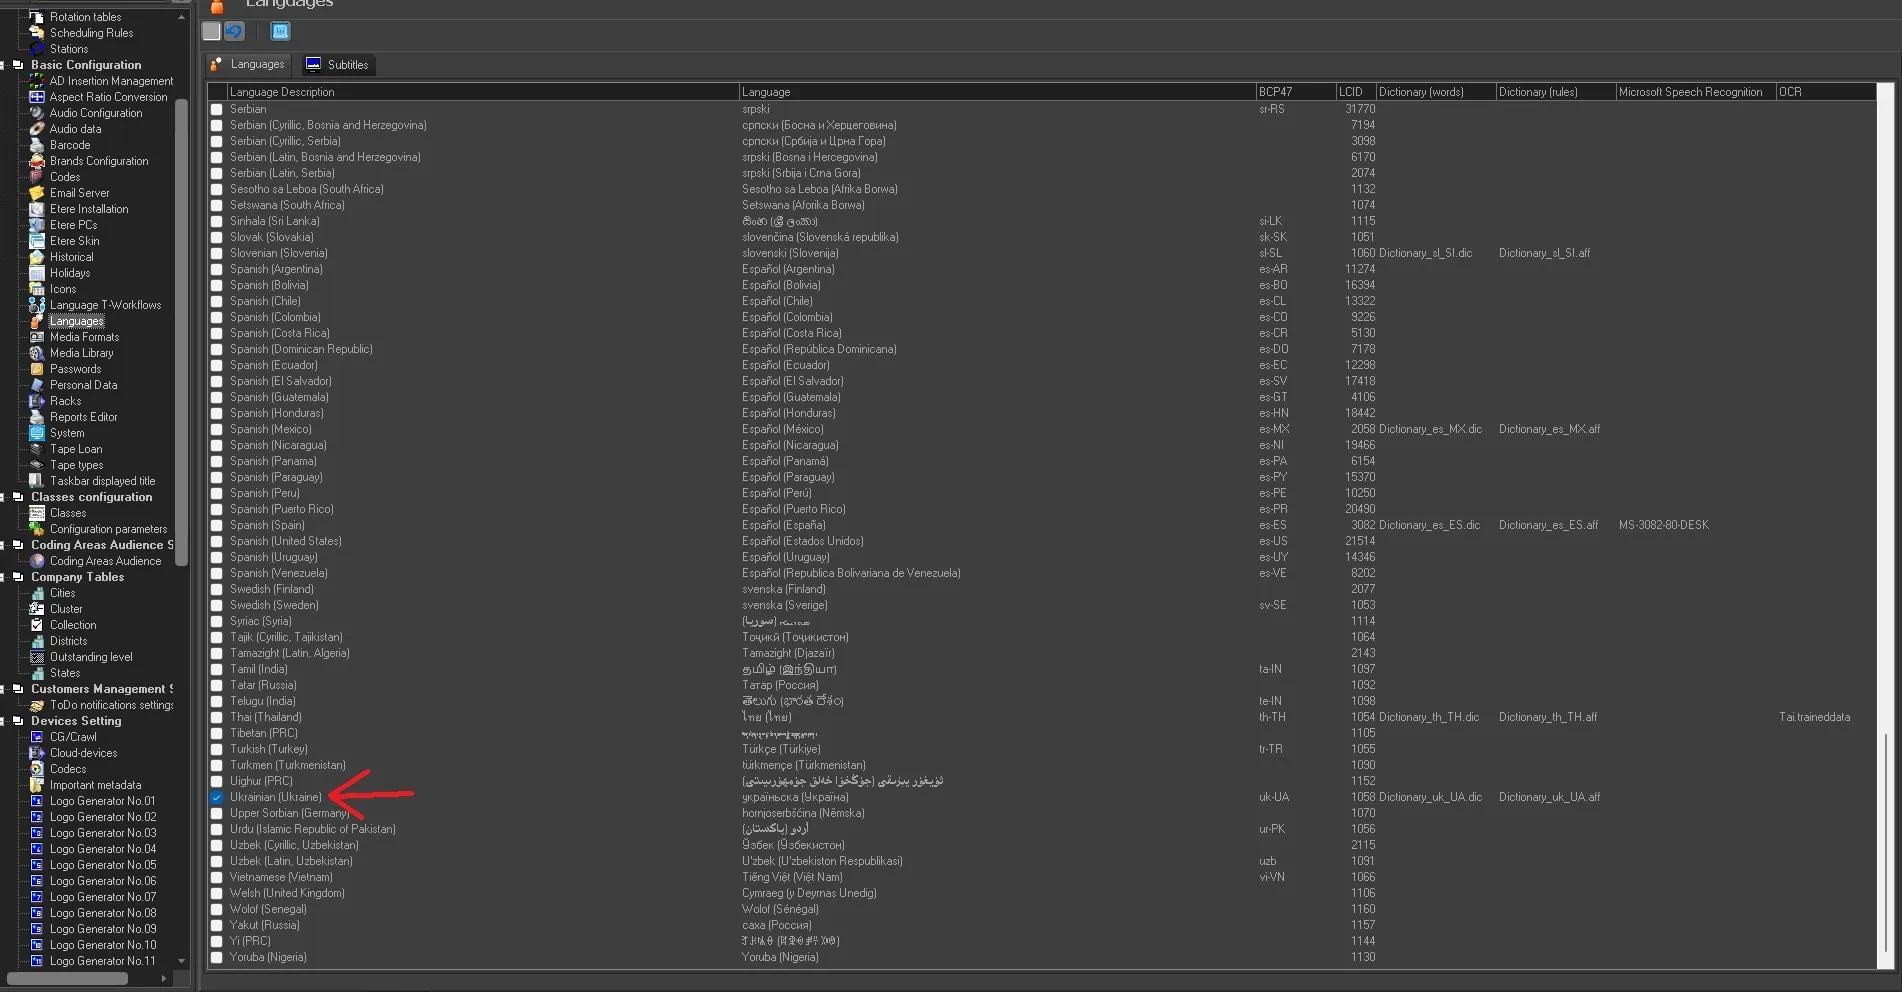Click the Aspect Ratio Conversion icon
1902x992 pixels.
37,97
